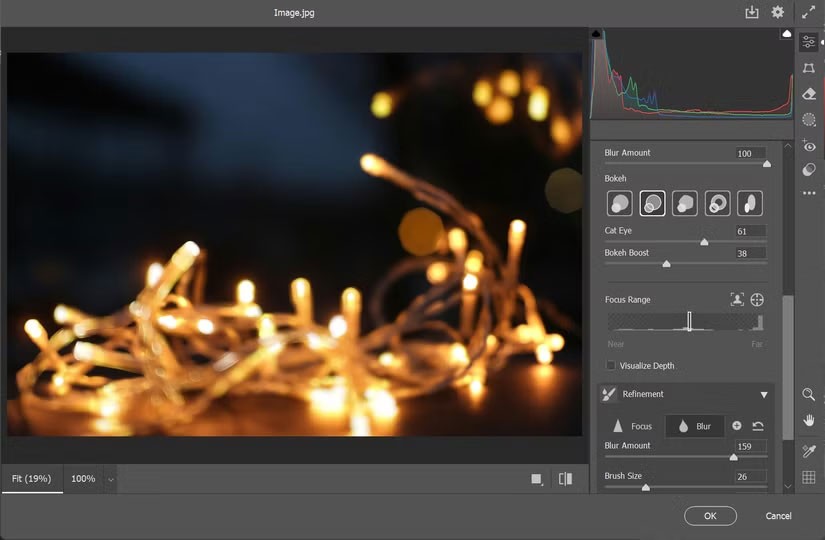Collapse the Refinement section
This screenshot has height=540, width=825.
(764, 394)
